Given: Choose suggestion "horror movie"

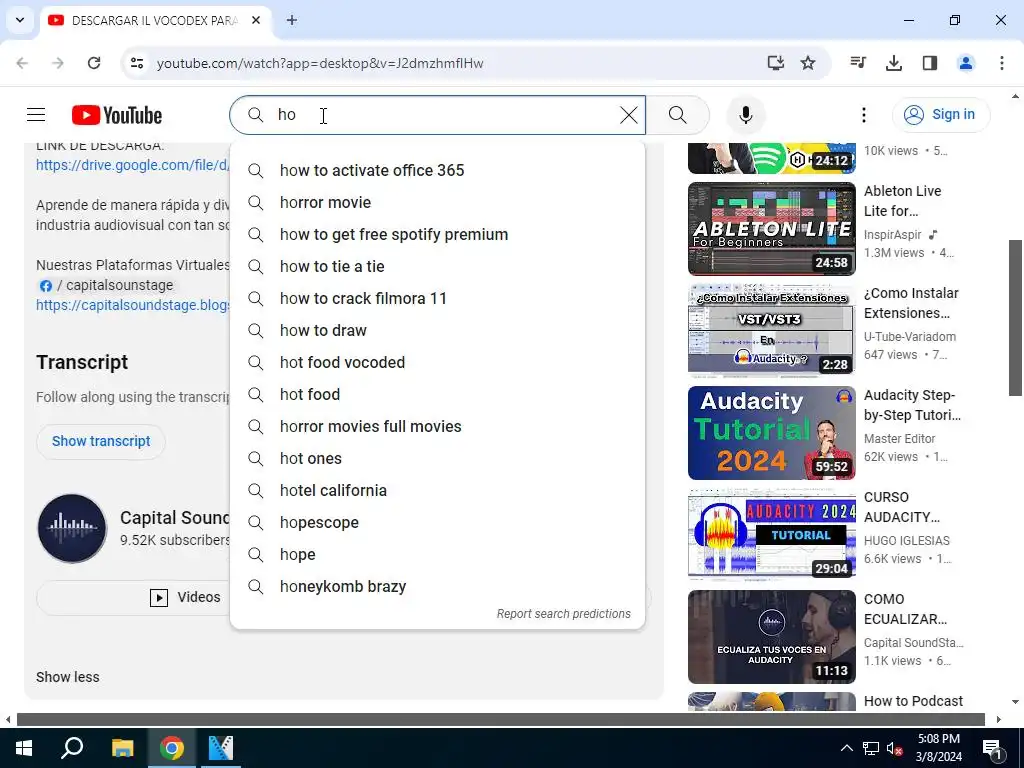Looking at the screenshot, I should (x=438, y=202).
